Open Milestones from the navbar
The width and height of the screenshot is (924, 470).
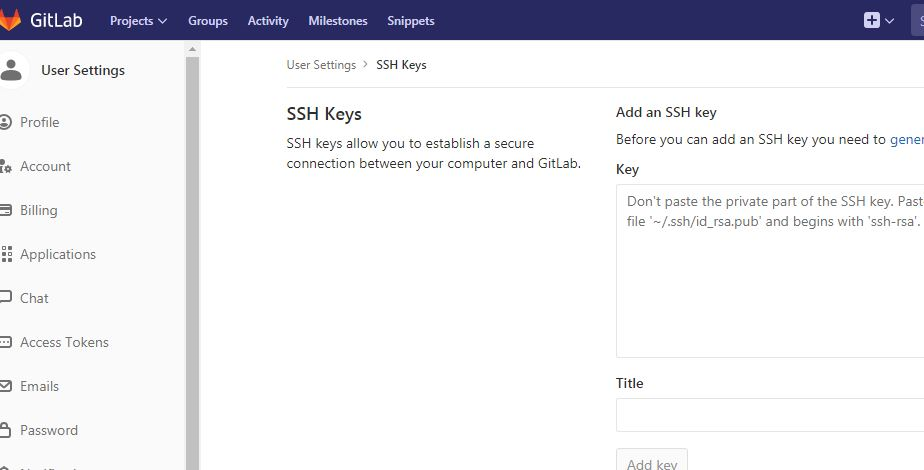coord(338,20)
